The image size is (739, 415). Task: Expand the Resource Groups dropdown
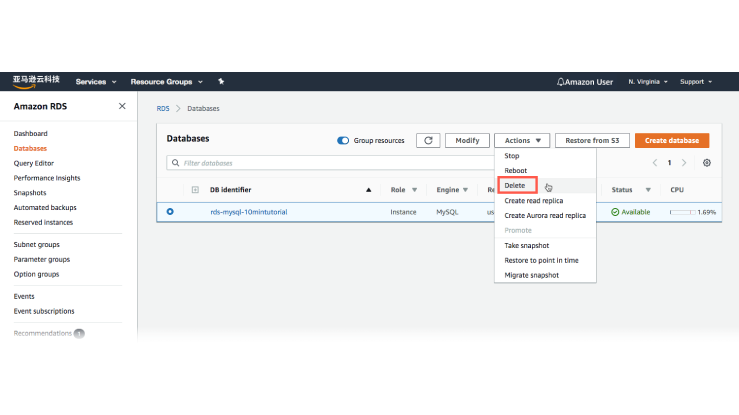coord(167,81)
